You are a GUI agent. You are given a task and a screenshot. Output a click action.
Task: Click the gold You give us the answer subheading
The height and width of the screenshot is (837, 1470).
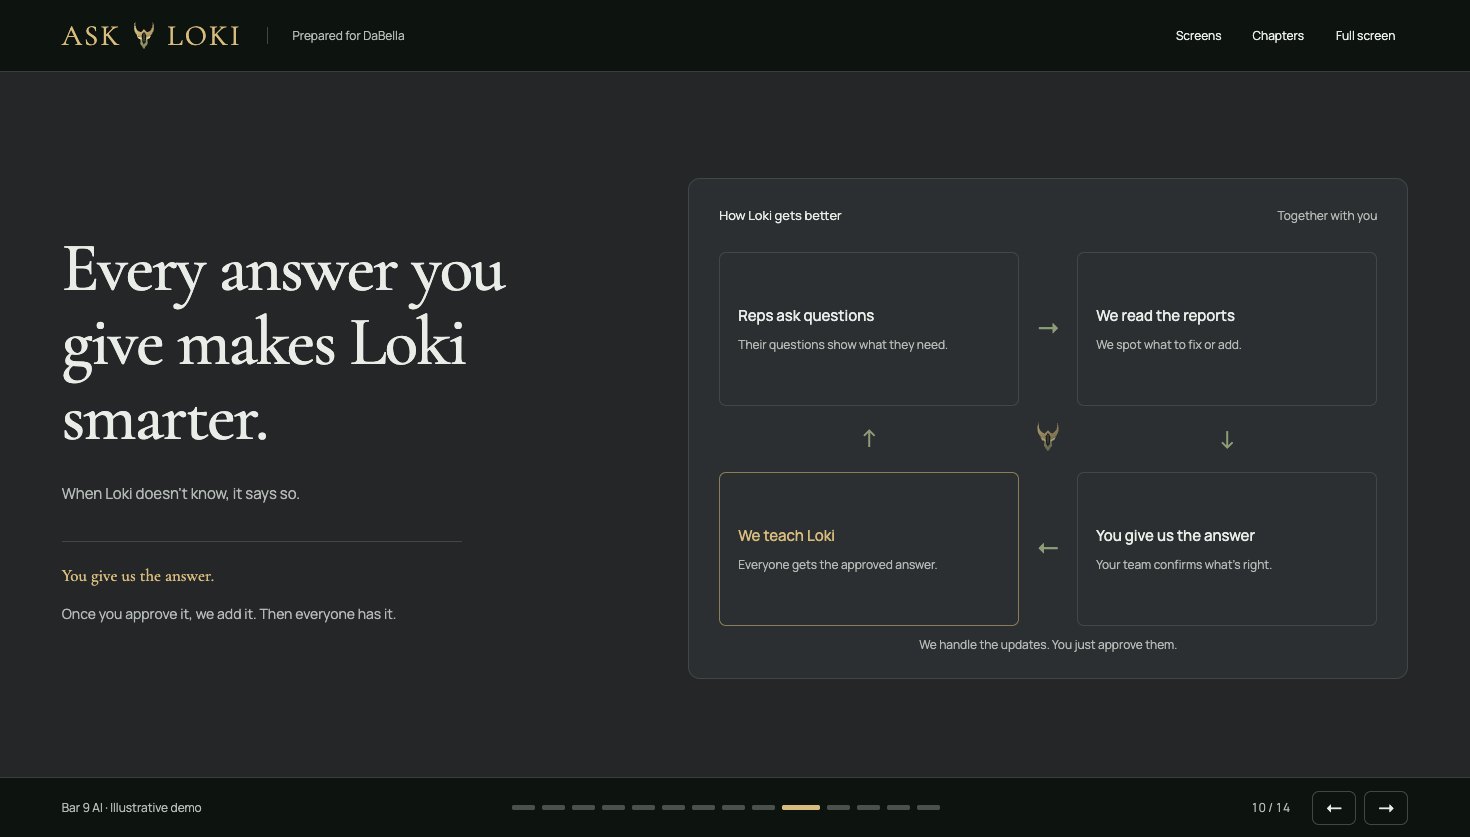pos(138,576)
